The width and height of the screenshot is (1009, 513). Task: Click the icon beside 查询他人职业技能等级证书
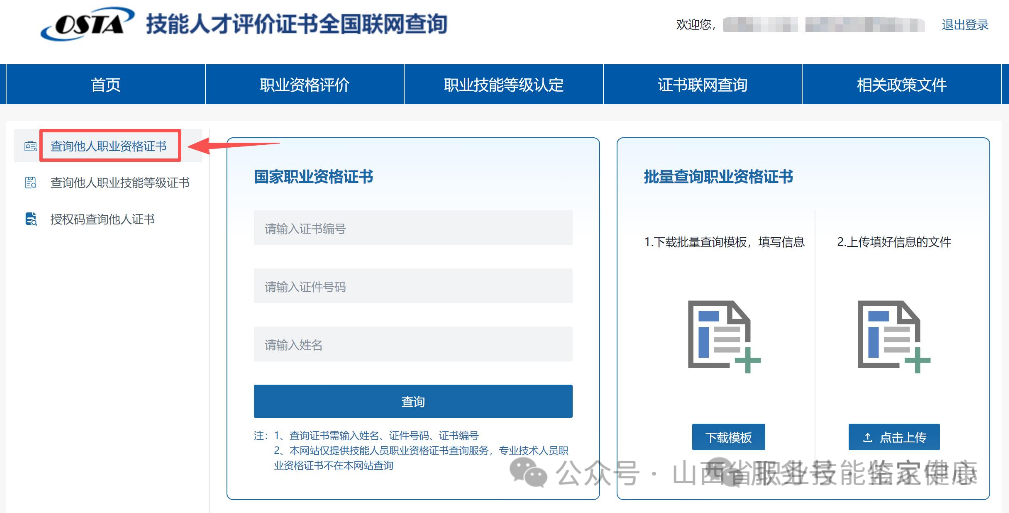[x=30, y=183]
